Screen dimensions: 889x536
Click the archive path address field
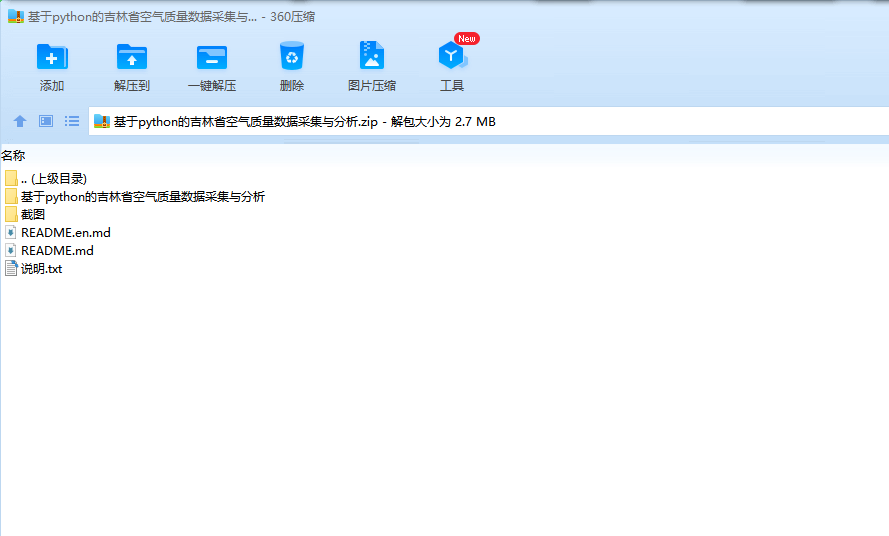pyautogui.click(x=488, y=121)
